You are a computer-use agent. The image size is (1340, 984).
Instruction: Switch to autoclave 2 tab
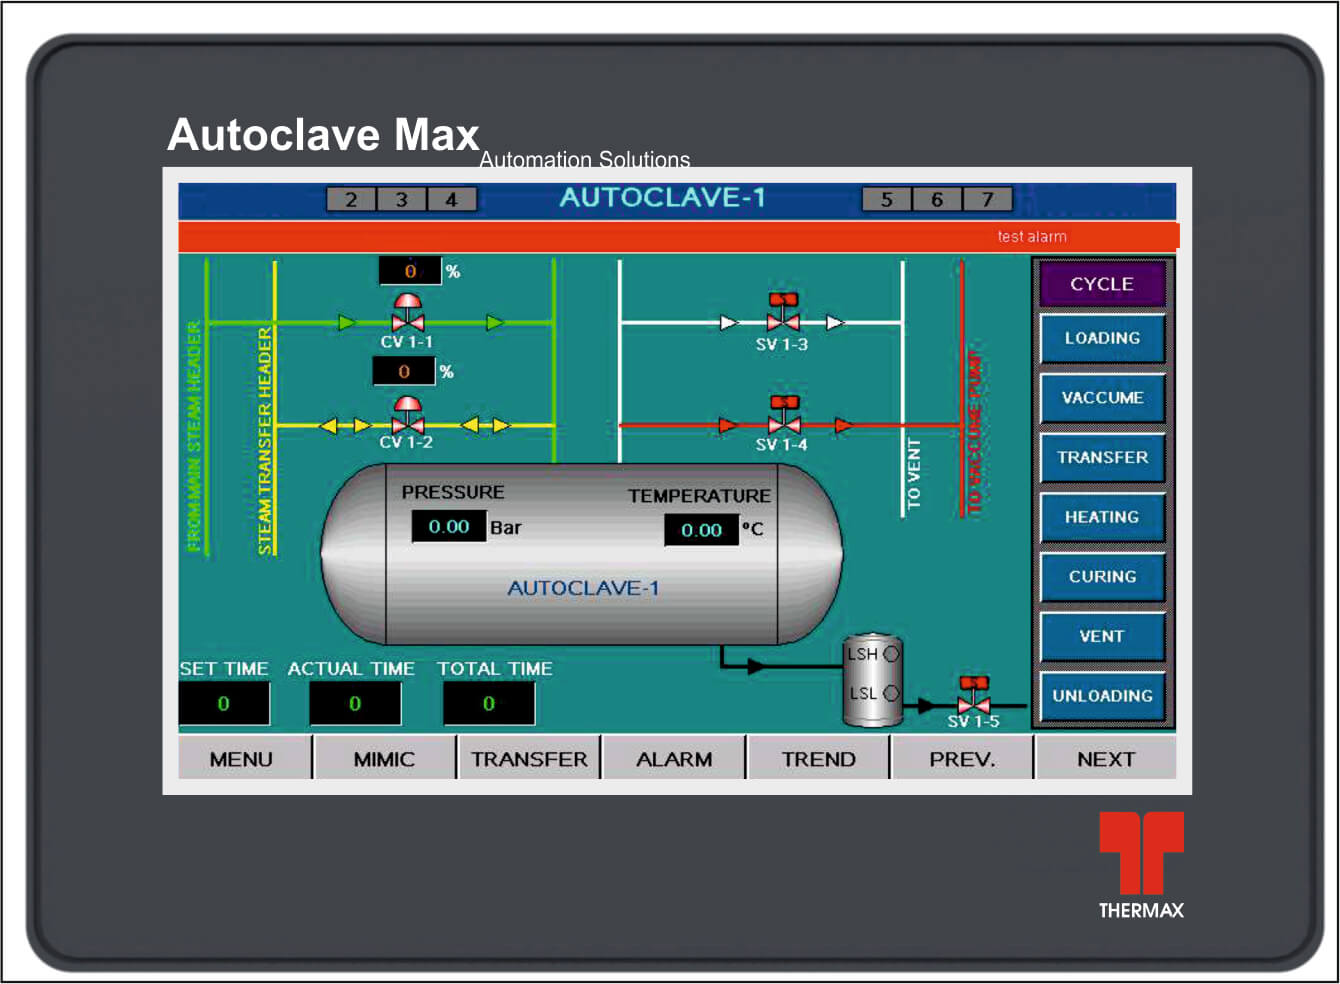pos(352,199)
